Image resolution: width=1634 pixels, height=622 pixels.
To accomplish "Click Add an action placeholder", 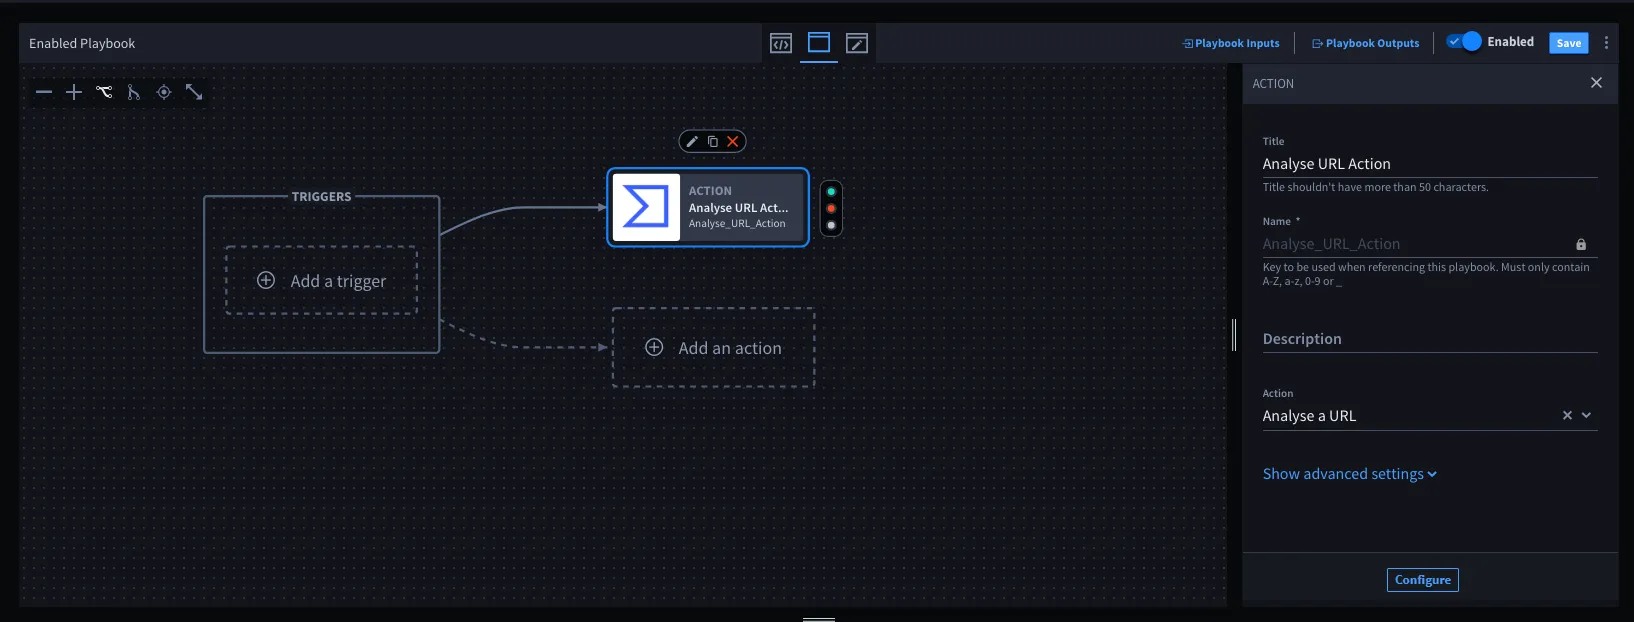I will [713, 348].
